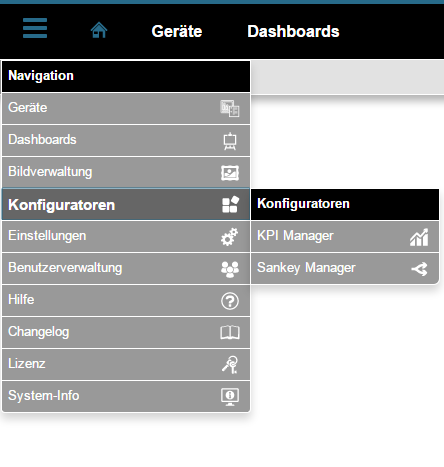Viewport: 444px width, 467px height.
Task: Click the Dashboards easel icon
Action: coord(230,141)
